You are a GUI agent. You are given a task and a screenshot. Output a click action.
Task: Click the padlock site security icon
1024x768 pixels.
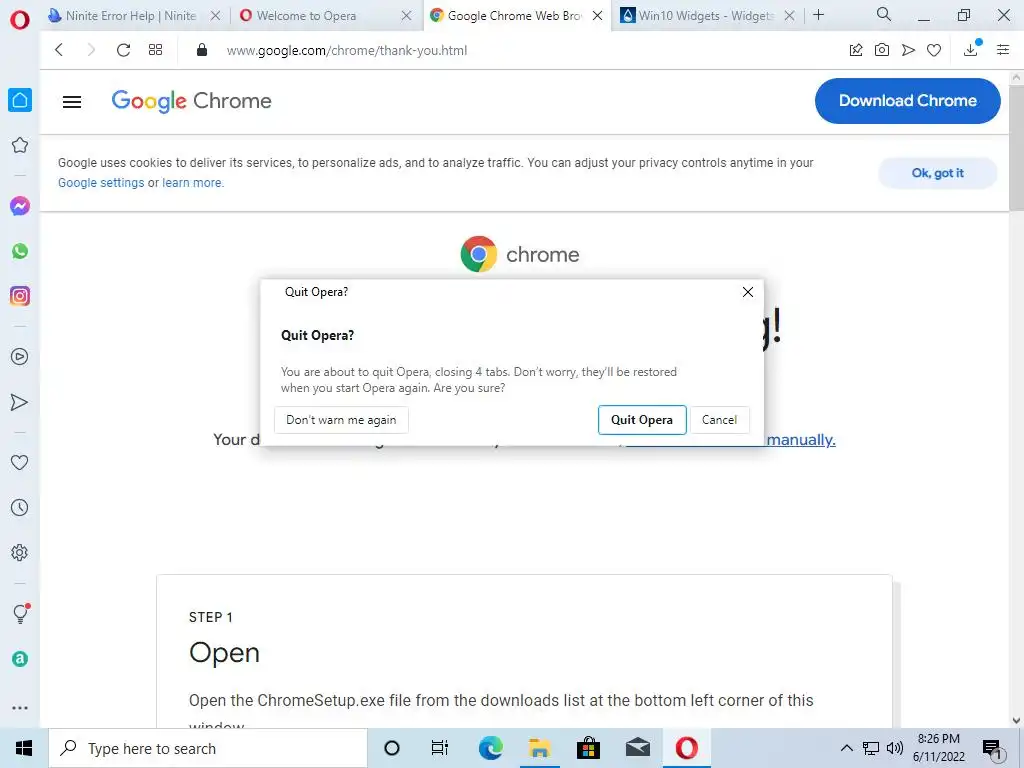[202, 50]
